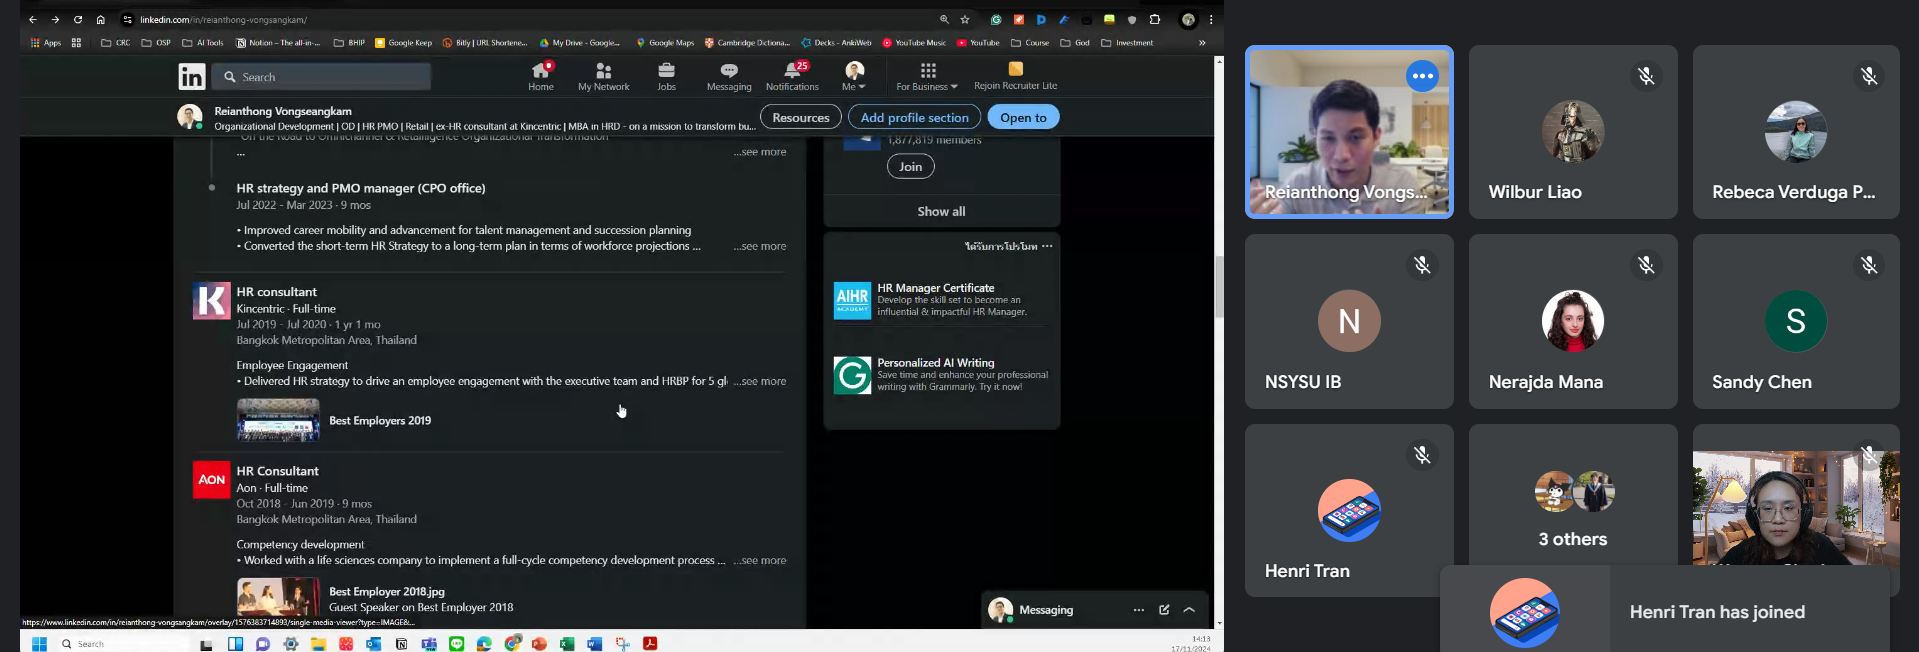The height and width of the screenshot is (652, 1919).
Task: Open the YouTube Music bookmark
Action: coord(914,43)
